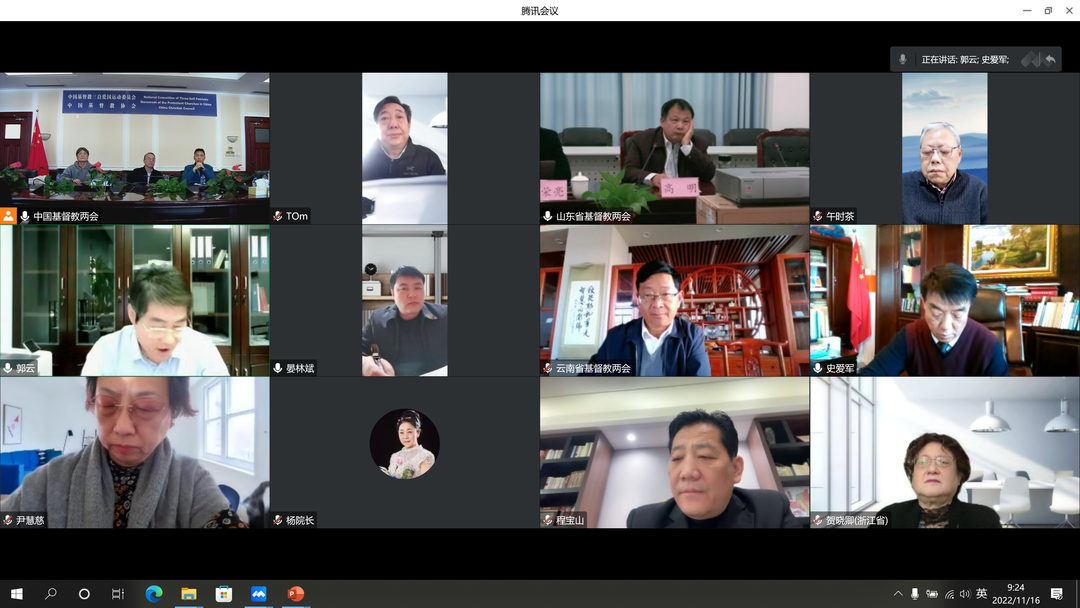Viewport: 1080px width, 608px height.
Task: Click the mic icon on 午时茶's video tile
Action: (x=816, y=214)
